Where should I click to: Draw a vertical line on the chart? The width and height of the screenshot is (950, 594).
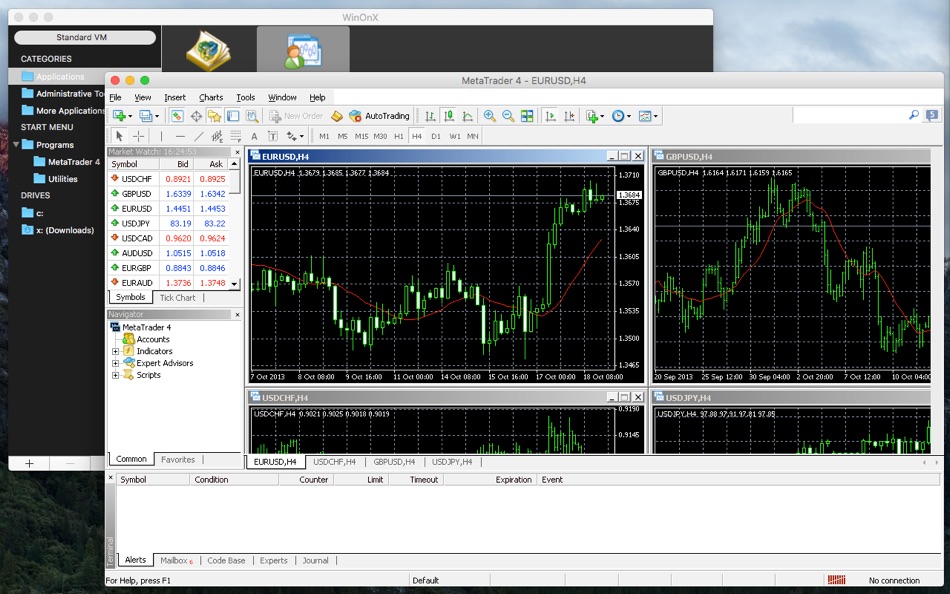coord(161,134)
